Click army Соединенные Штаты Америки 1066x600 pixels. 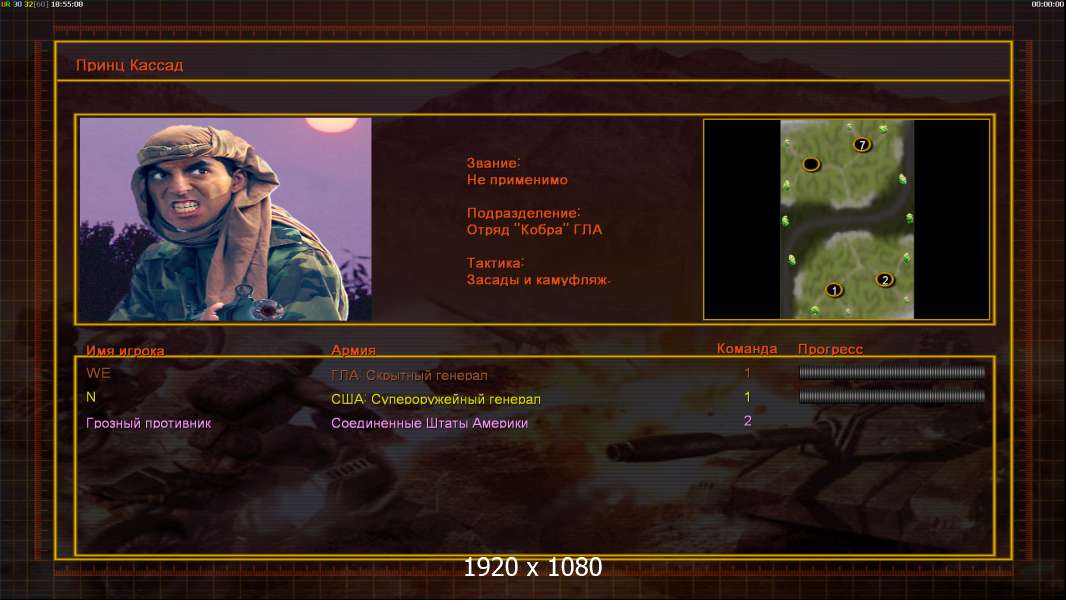[430, 423]
